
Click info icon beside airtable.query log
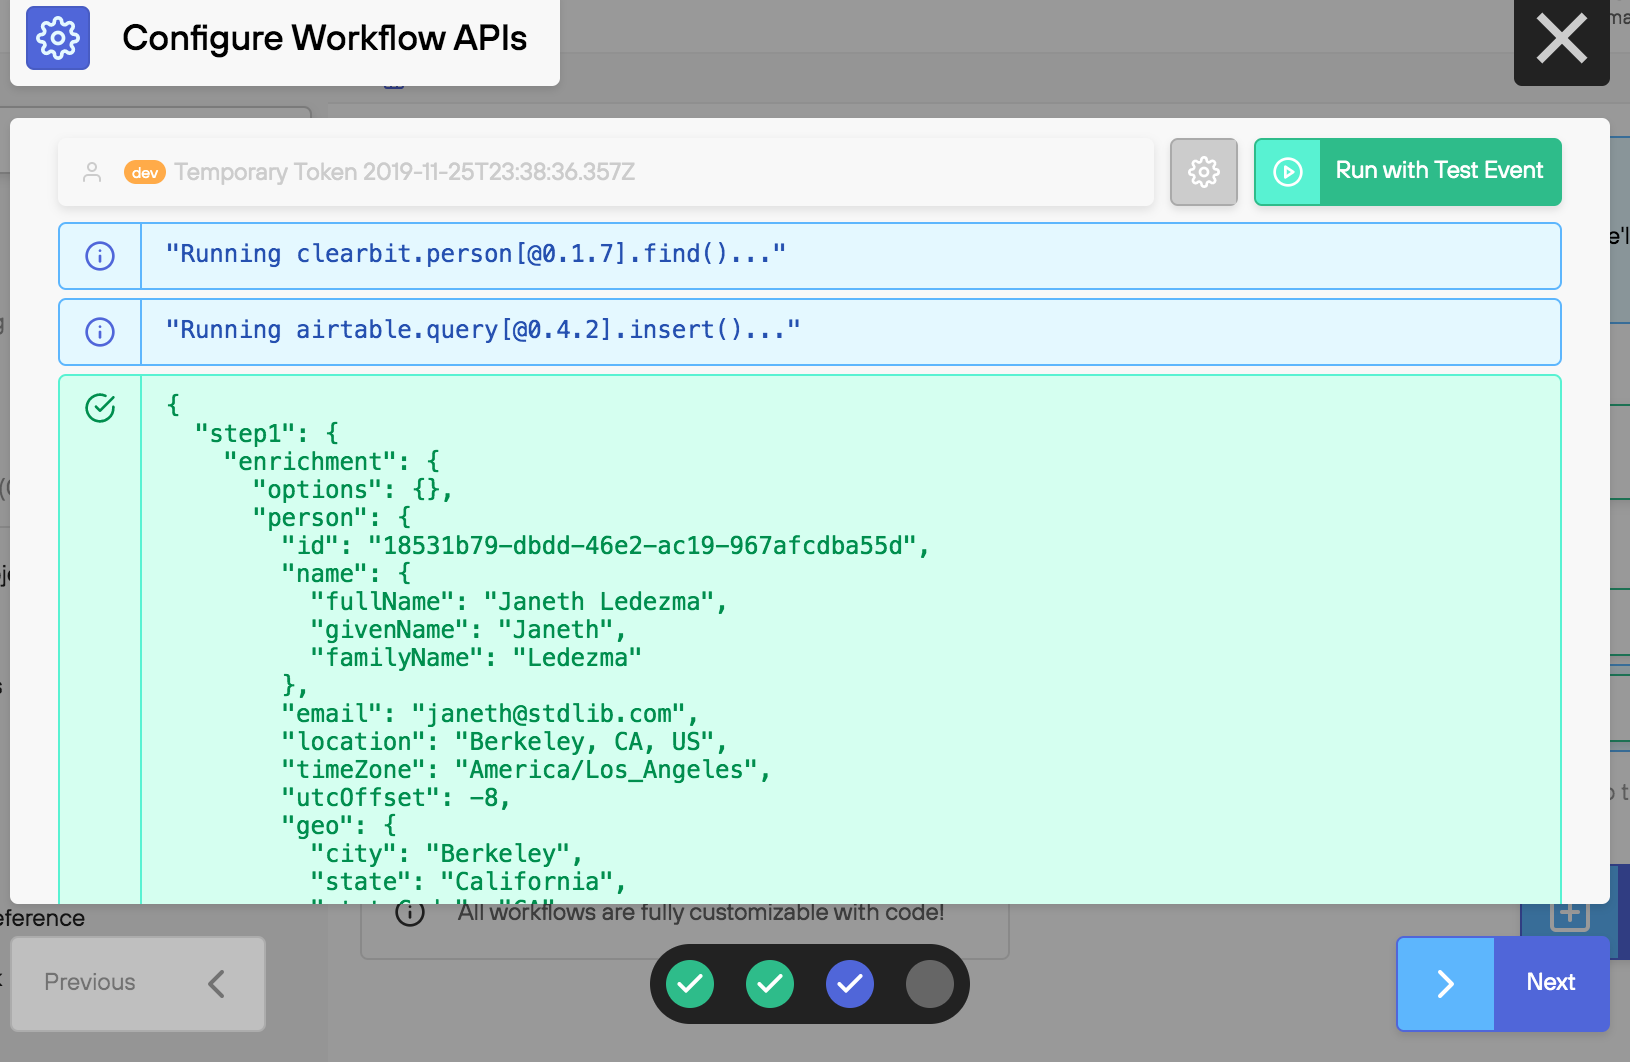[x=100, y=332]
